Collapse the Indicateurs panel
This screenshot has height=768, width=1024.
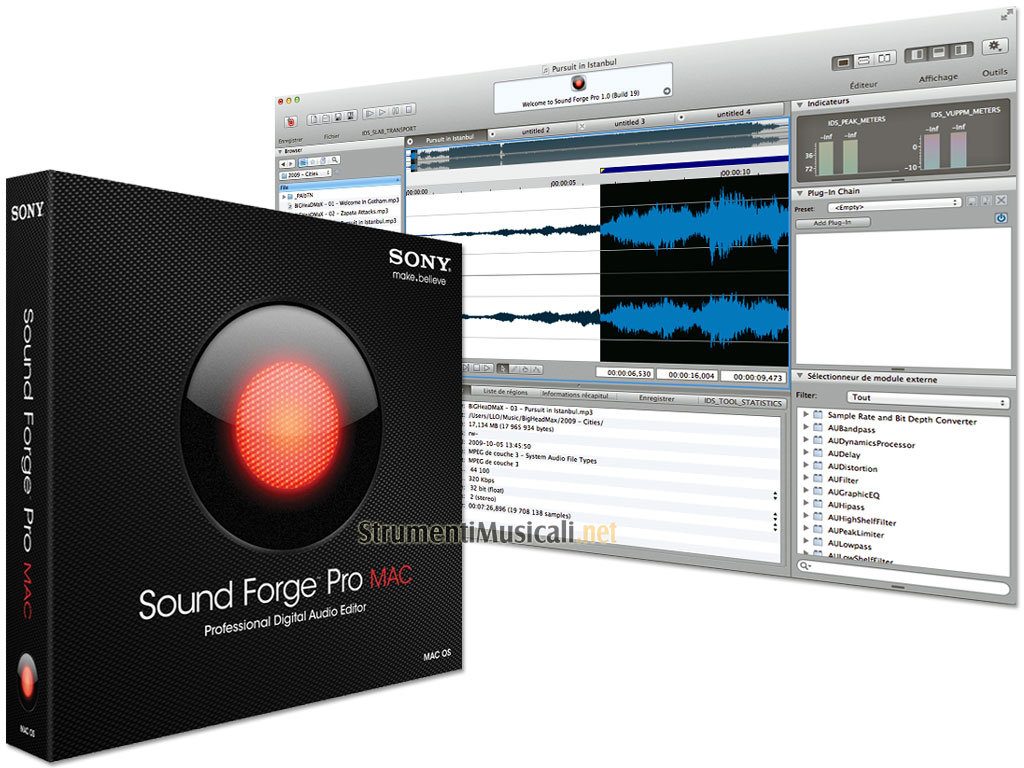(799, 104)
